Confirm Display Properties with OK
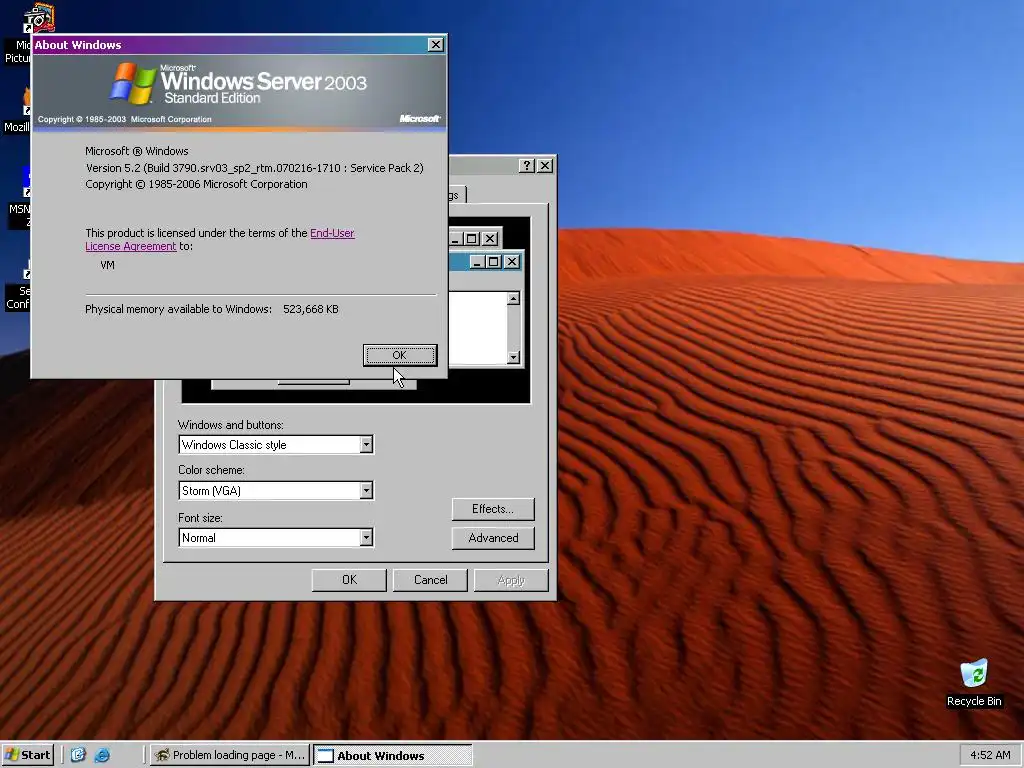 tap(349, 580)
